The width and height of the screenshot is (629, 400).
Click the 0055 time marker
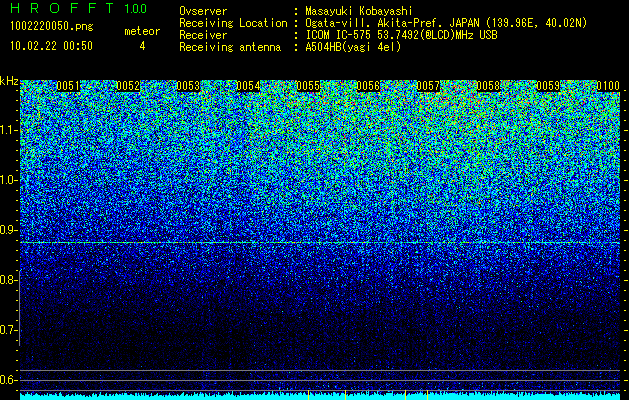point(308,86)
